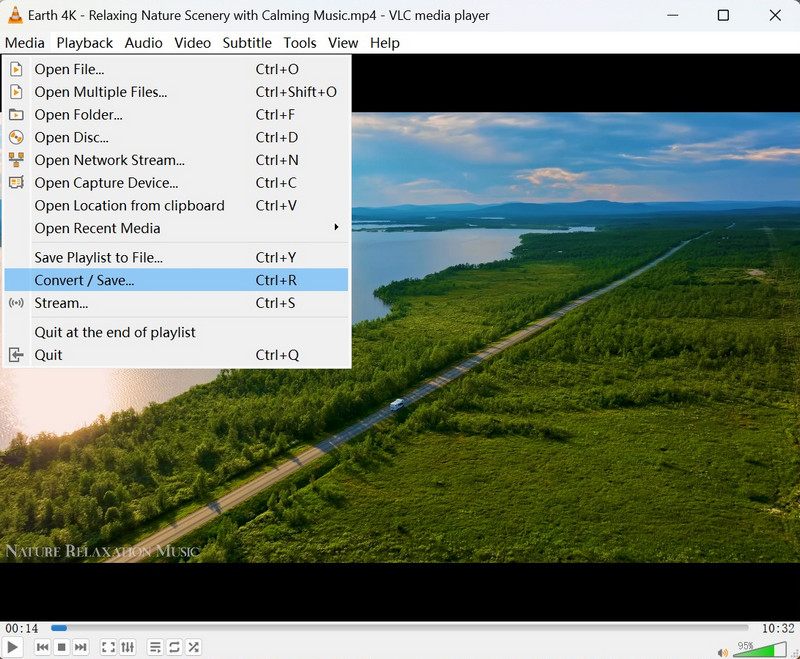Minimize the VLC window

click(673, 15)
